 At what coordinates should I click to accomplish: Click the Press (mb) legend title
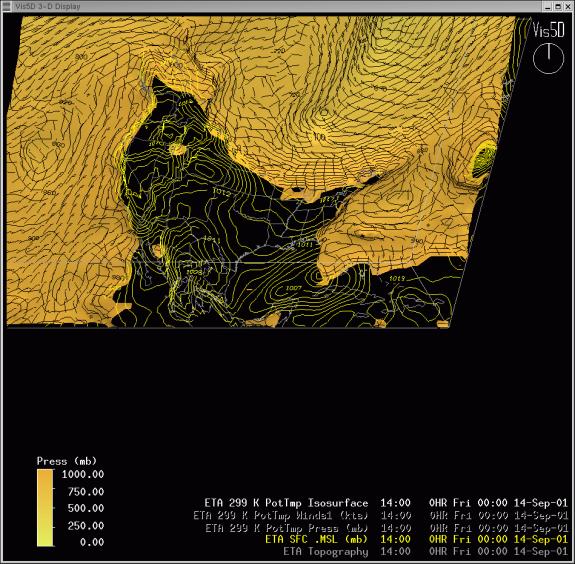[x=66, y=461]
